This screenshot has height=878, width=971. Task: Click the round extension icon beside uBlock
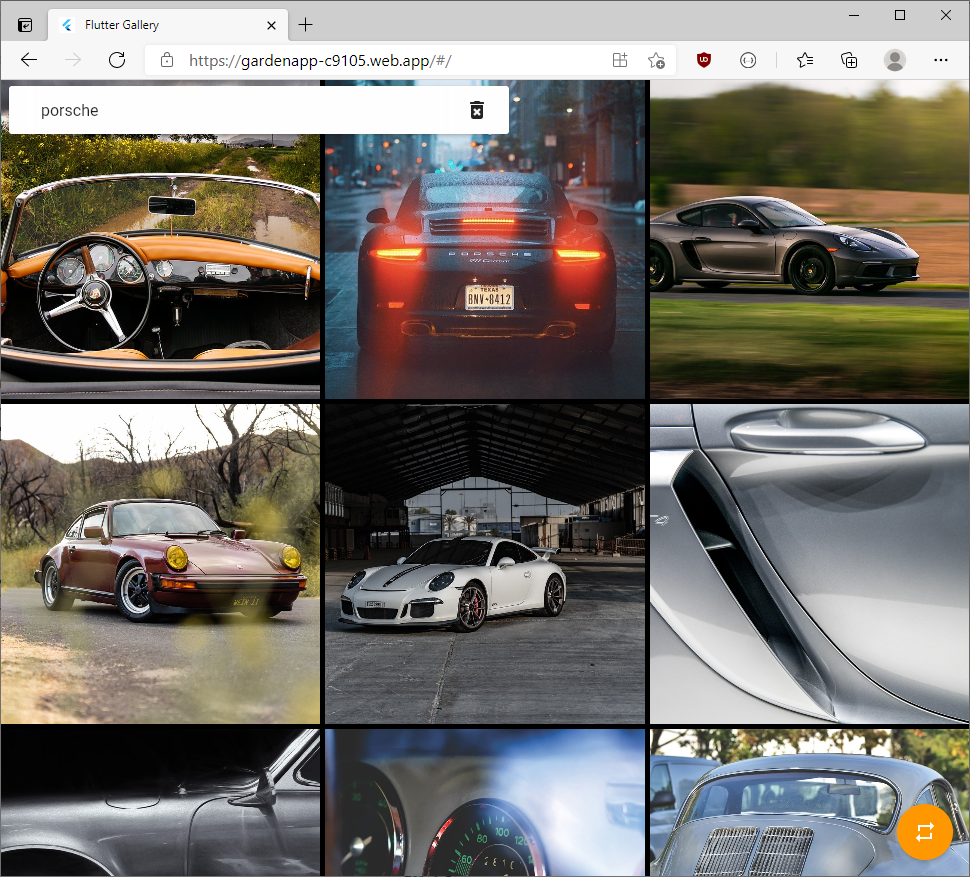click(x=748, y=60)
